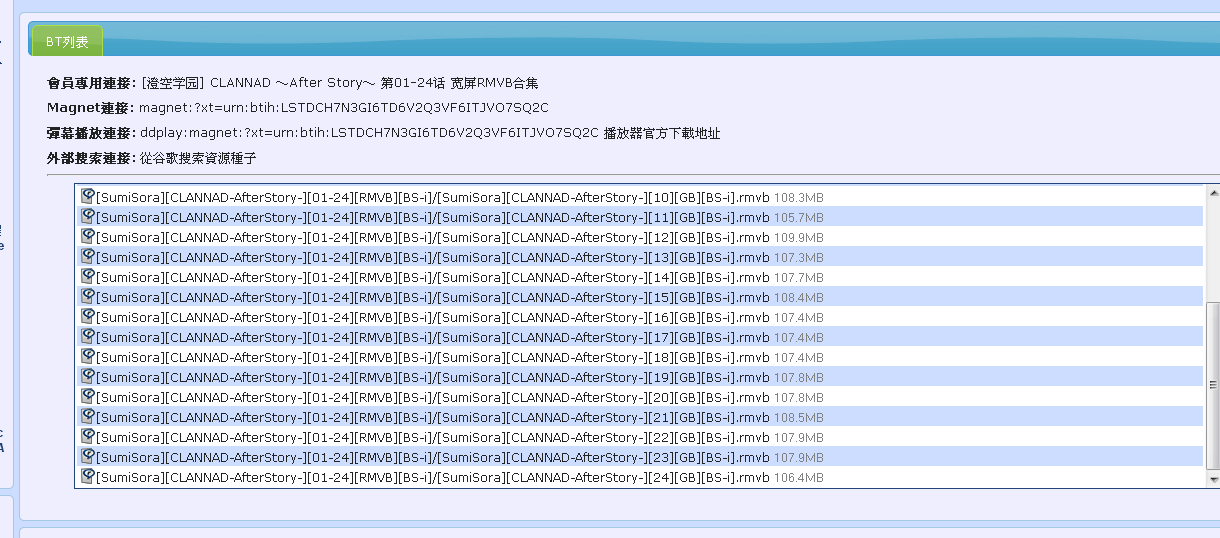Select file name of episode [14][GB][BS-i].rmvb
The image size is (1220, 538).
pyautogui.click(x=433, y=277)
